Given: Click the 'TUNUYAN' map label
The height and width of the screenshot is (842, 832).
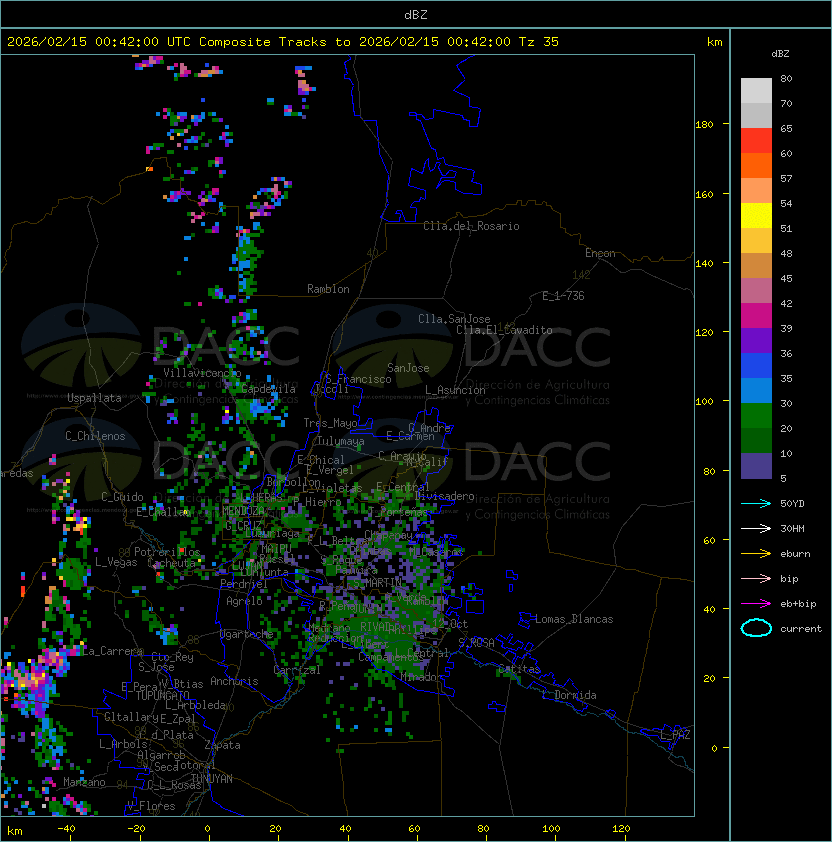Looking at the screenshot, I should tap(212, 778).
